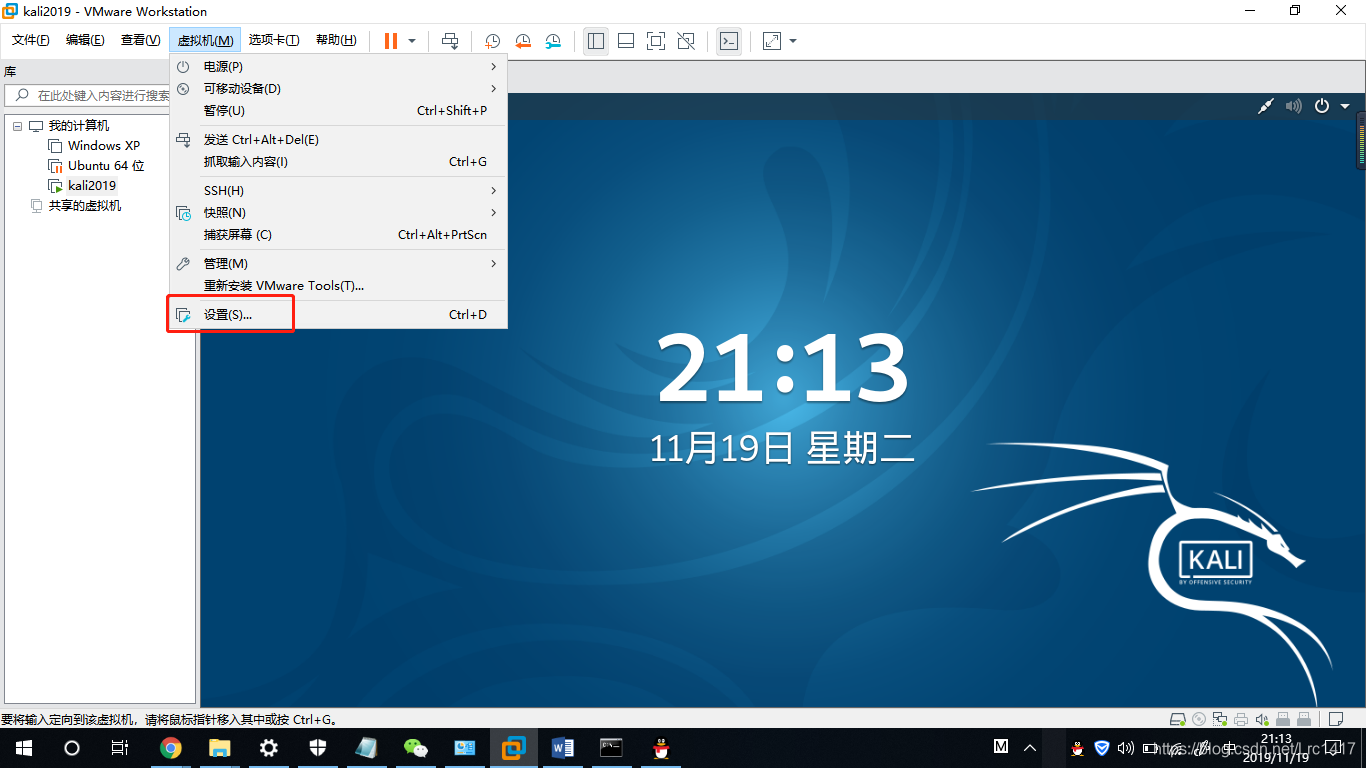The width and height of the screenshot is (1366, 768).
Task: Close the 虚拟机(M) menu from menu bar
Action: pos(205,40)
